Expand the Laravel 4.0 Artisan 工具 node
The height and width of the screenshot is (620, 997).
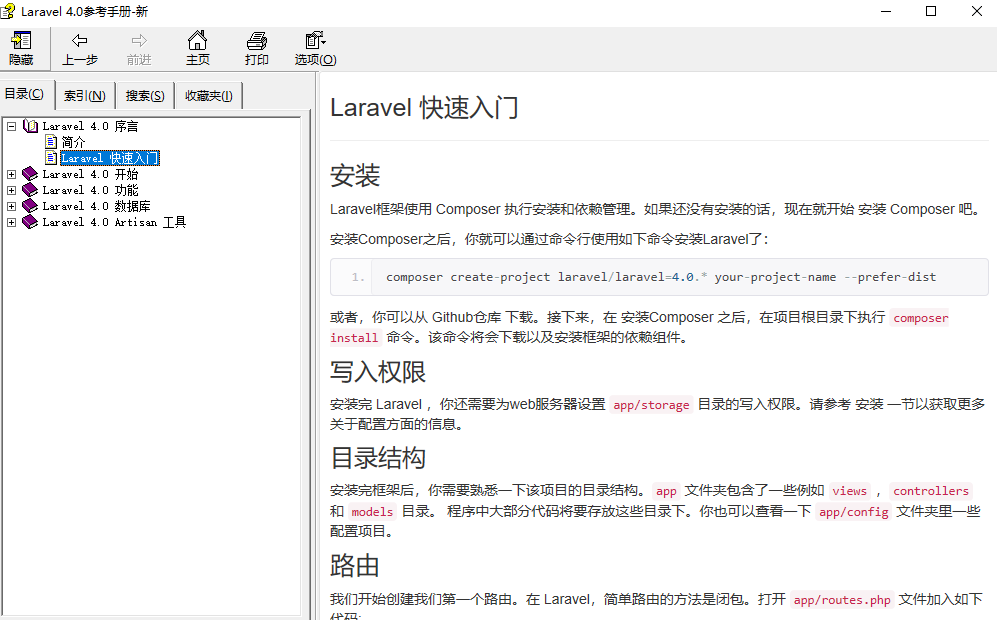click(12, 222)
